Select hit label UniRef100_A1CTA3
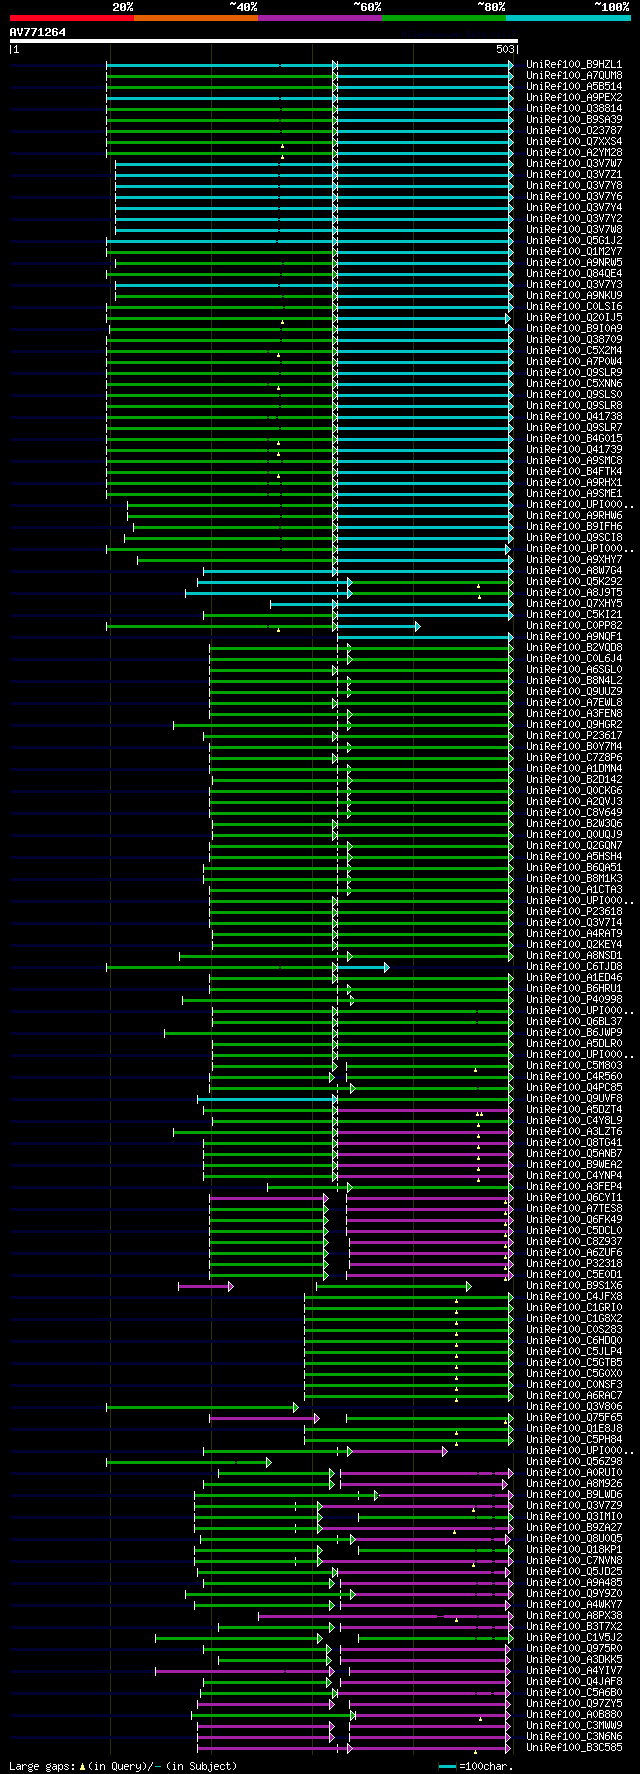The image size is (640, 1774). click(x=574, y=890)
